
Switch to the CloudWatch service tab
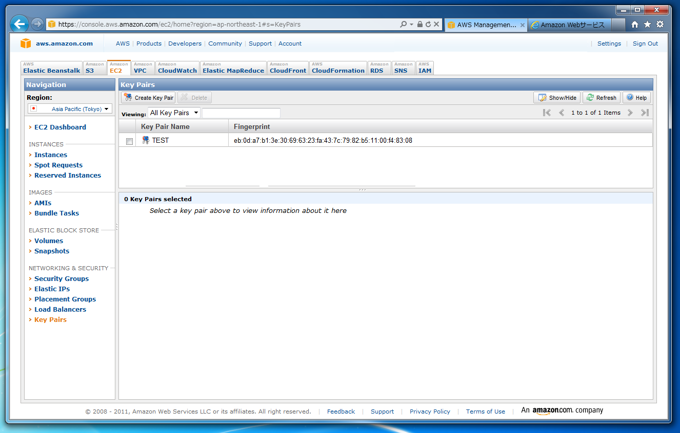tap(177, 68)
